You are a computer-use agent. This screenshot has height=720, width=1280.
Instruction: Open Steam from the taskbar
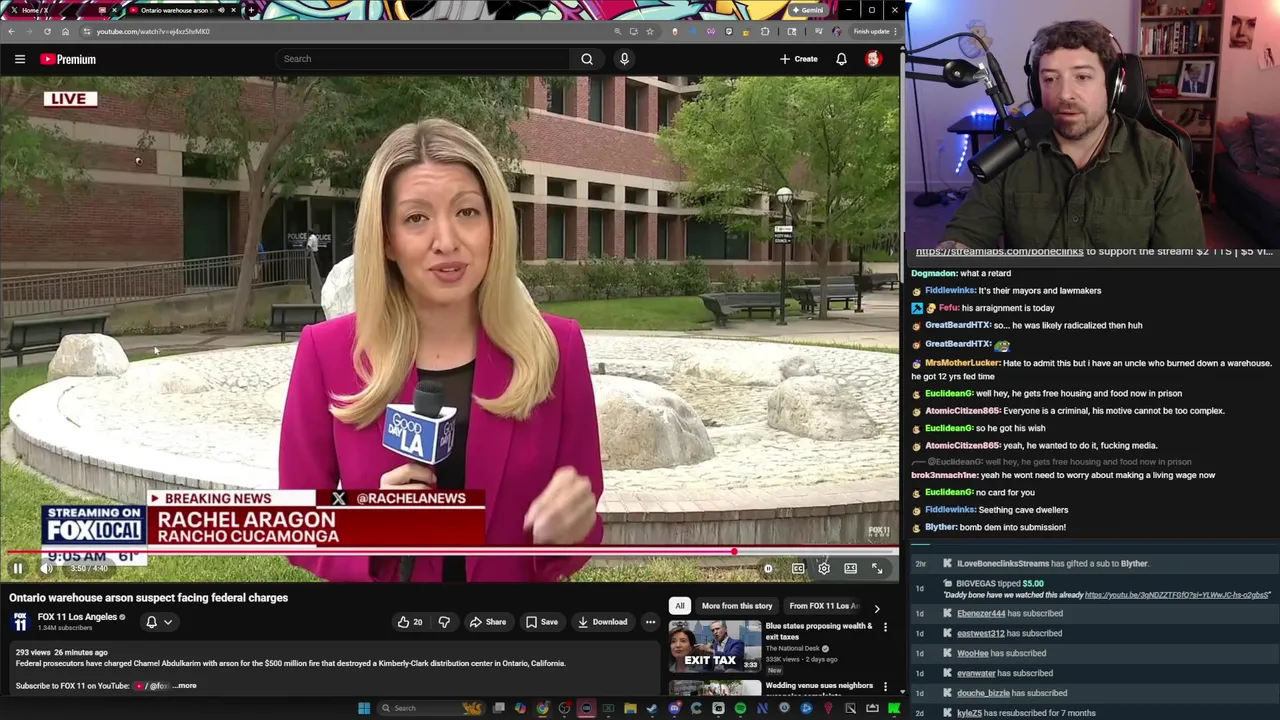tap(652, 708)
